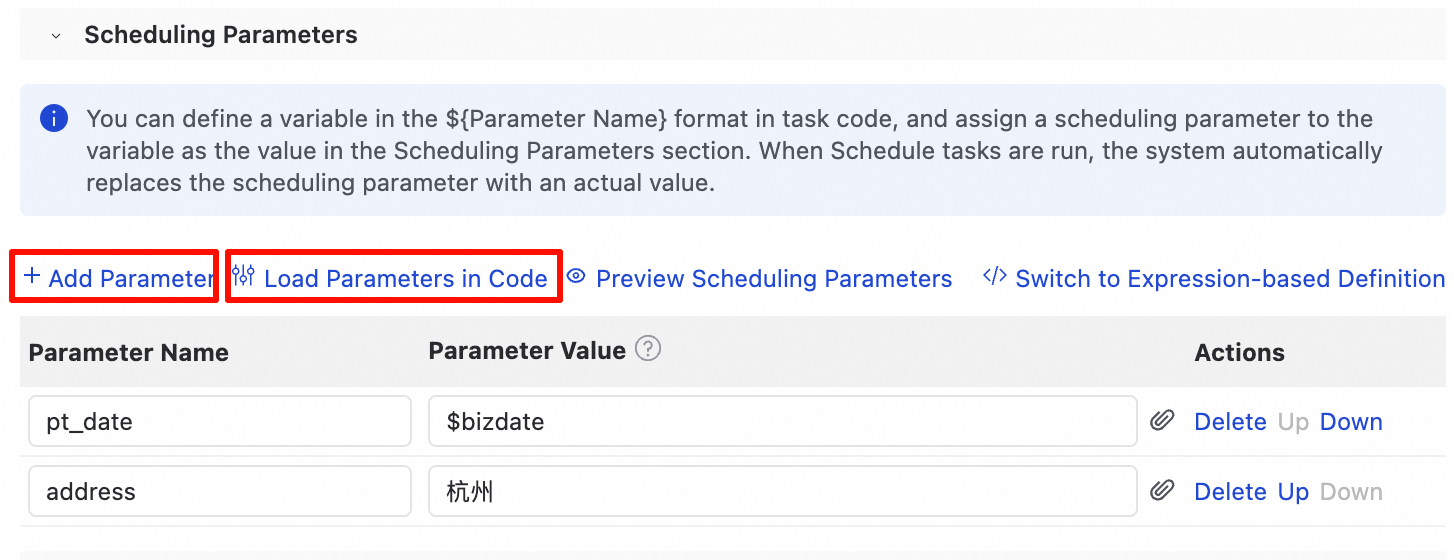Delete the pt_date parameter
The width and height of the screenshot is (1454, 560).
tap(1230, 422)
